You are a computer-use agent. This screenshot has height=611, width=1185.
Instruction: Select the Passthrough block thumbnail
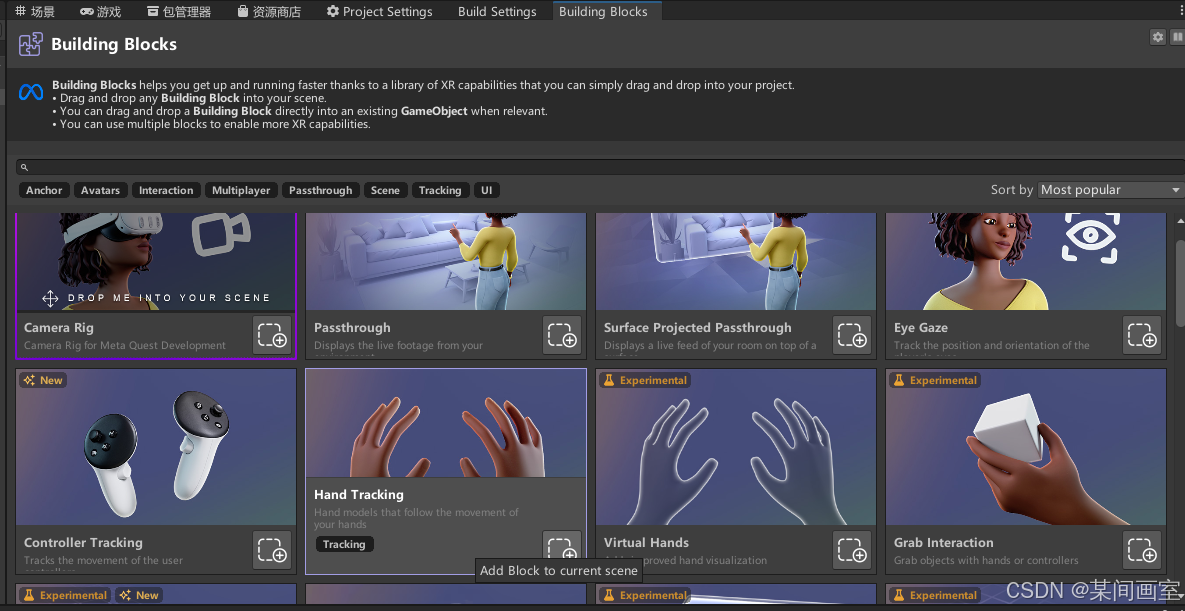(x=446, y=262)
